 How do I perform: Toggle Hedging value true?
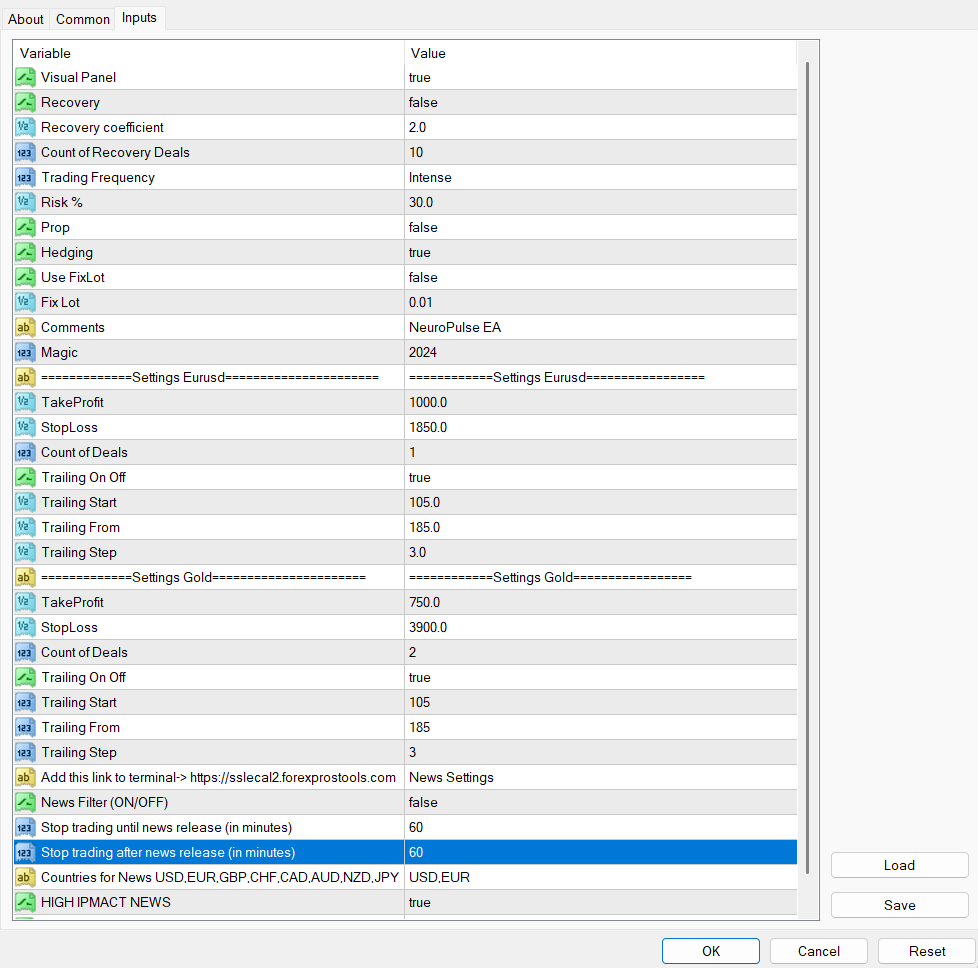601,252
